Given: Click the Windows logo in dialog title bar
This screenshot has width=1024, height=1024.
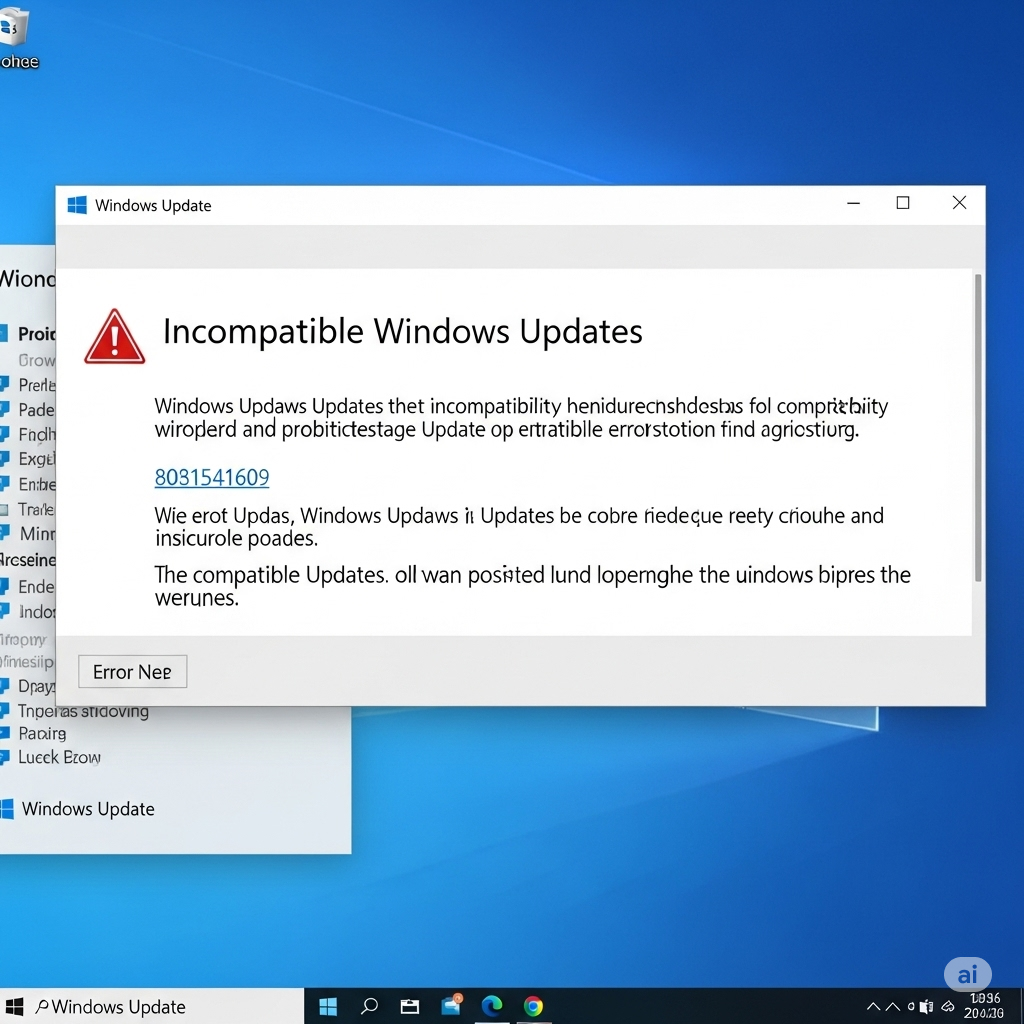Looking at the screenshot, I should [x=77, y=205].
